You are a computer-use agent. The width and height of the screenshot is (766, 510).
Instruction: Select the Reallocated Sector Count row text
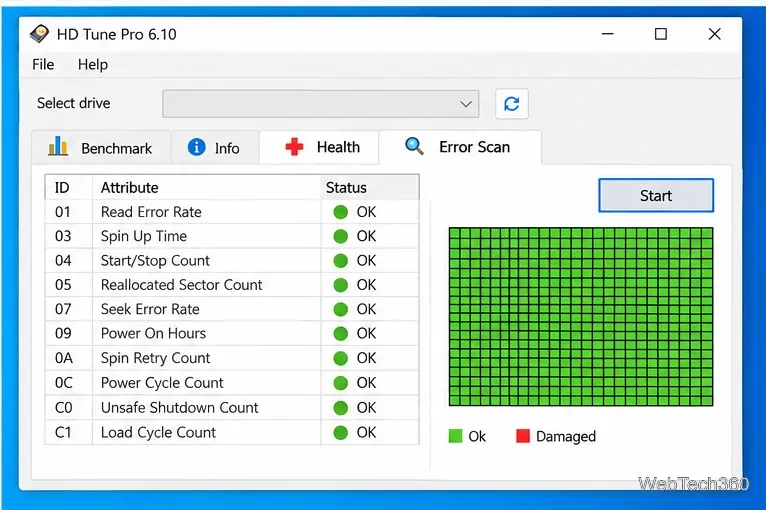pyautogui.click(x=181, y=285)
